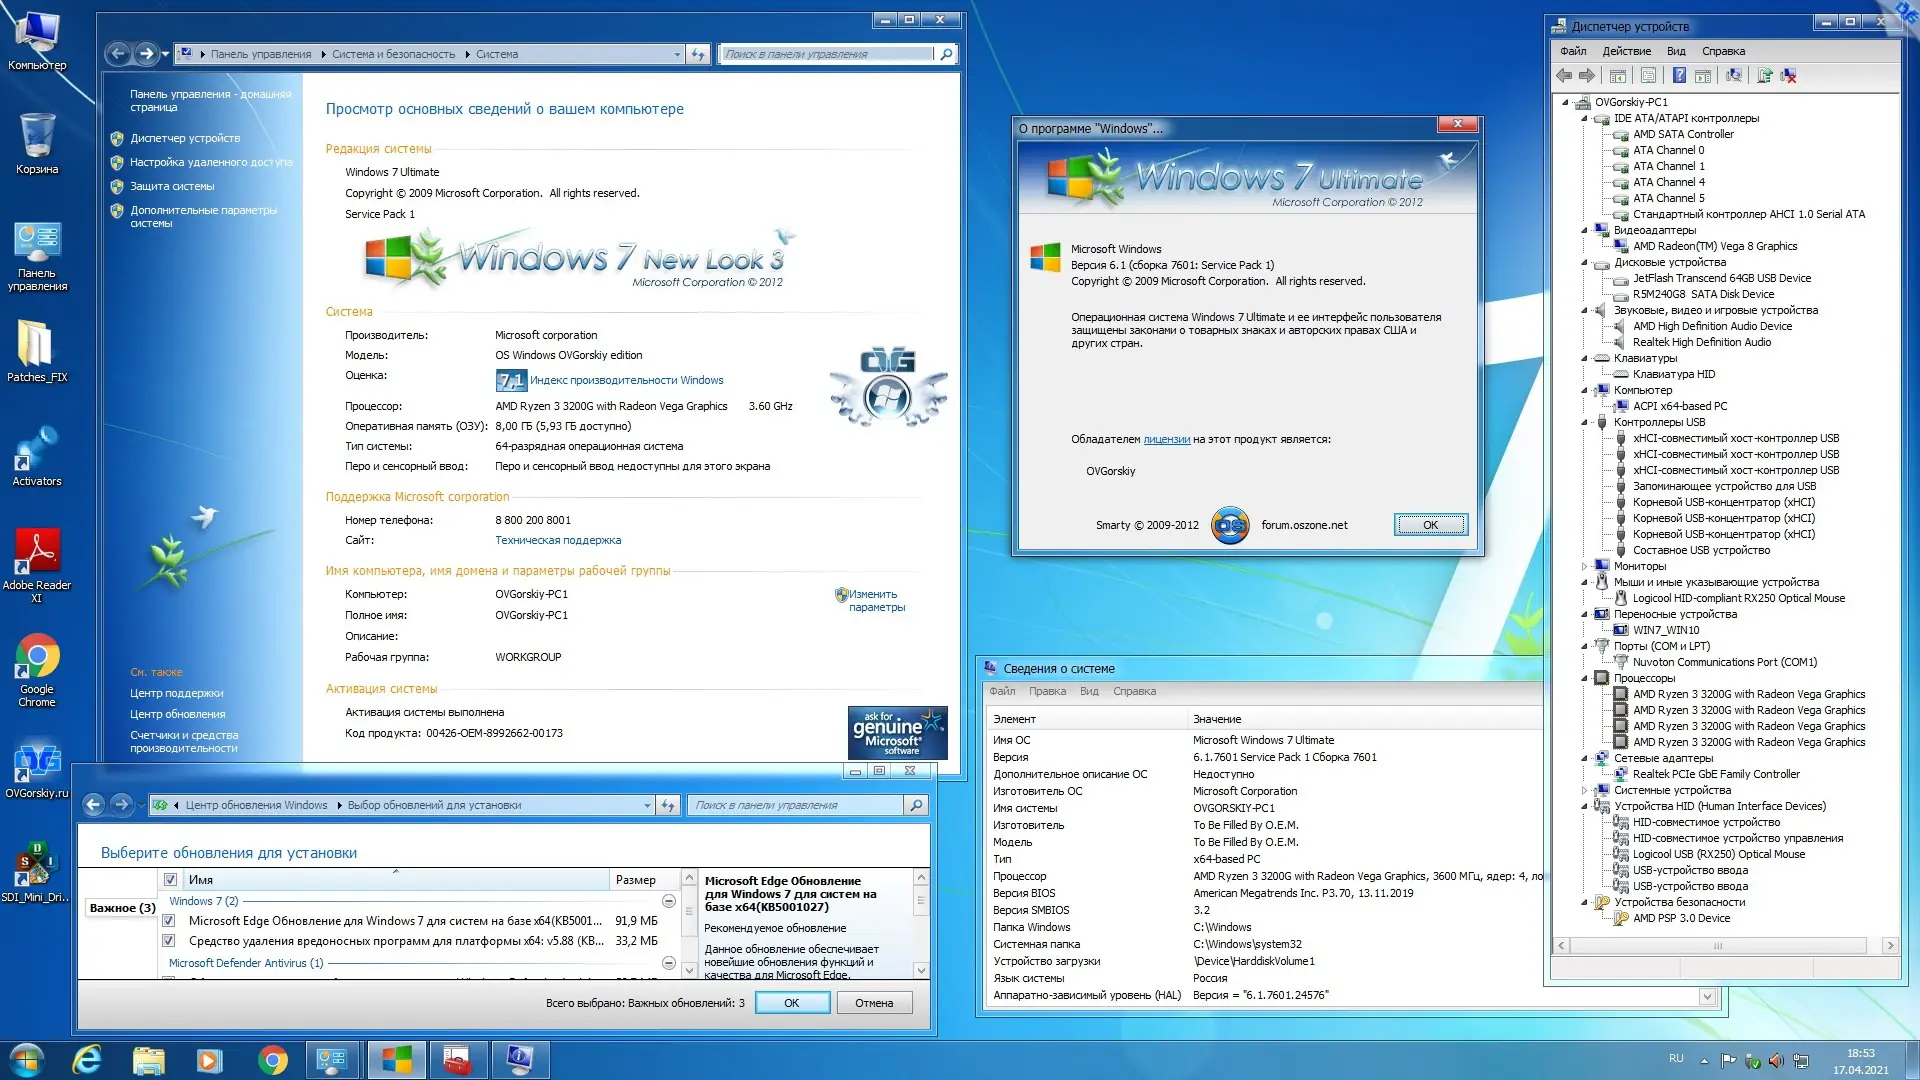Click Update driver software toolbar icon

tap(1765, 75)
